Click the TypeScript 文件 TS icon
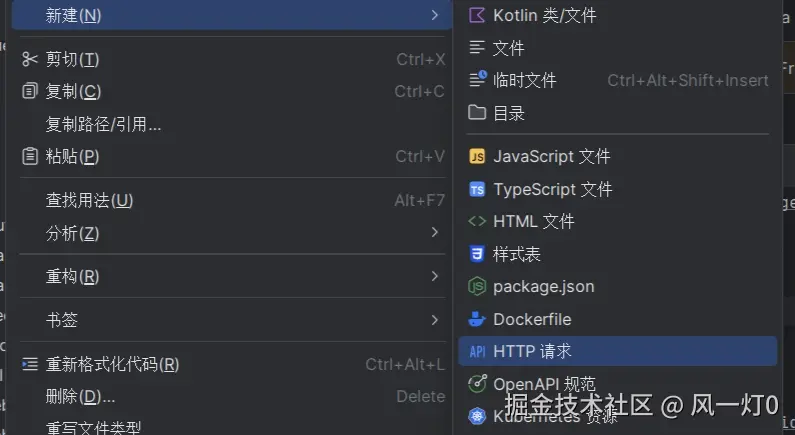The width and height of the screenshot is (795, 435). (477, 189)
